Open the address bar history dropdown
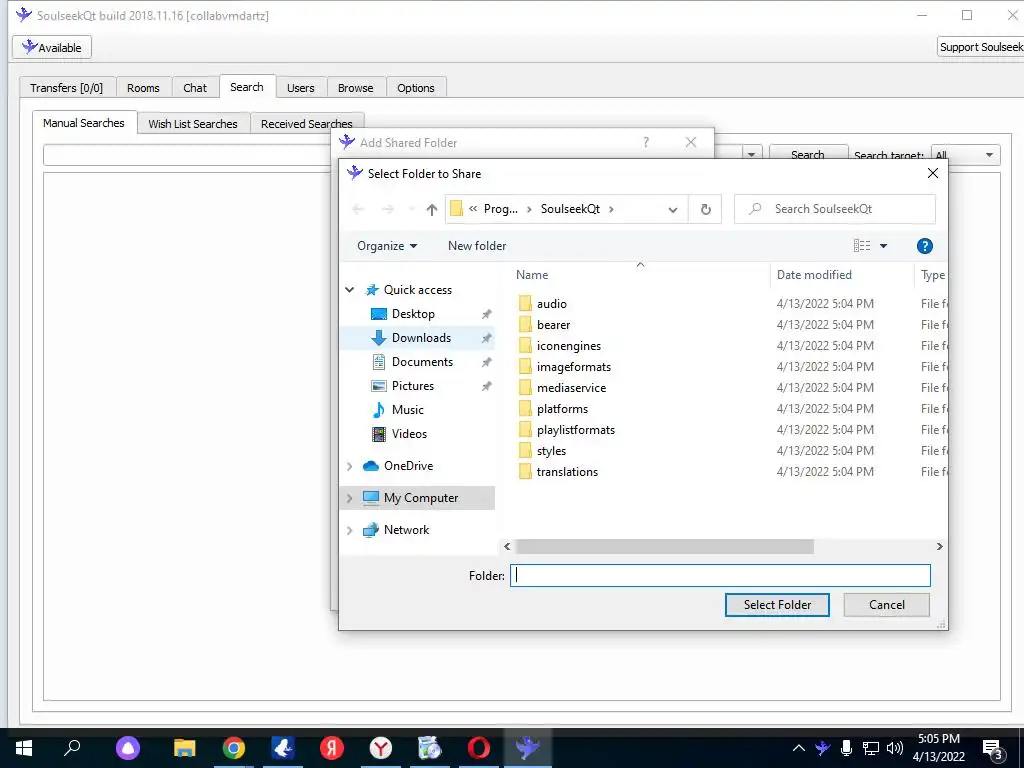The height and width of the screenshot is (768, 1024). point(673,209)
